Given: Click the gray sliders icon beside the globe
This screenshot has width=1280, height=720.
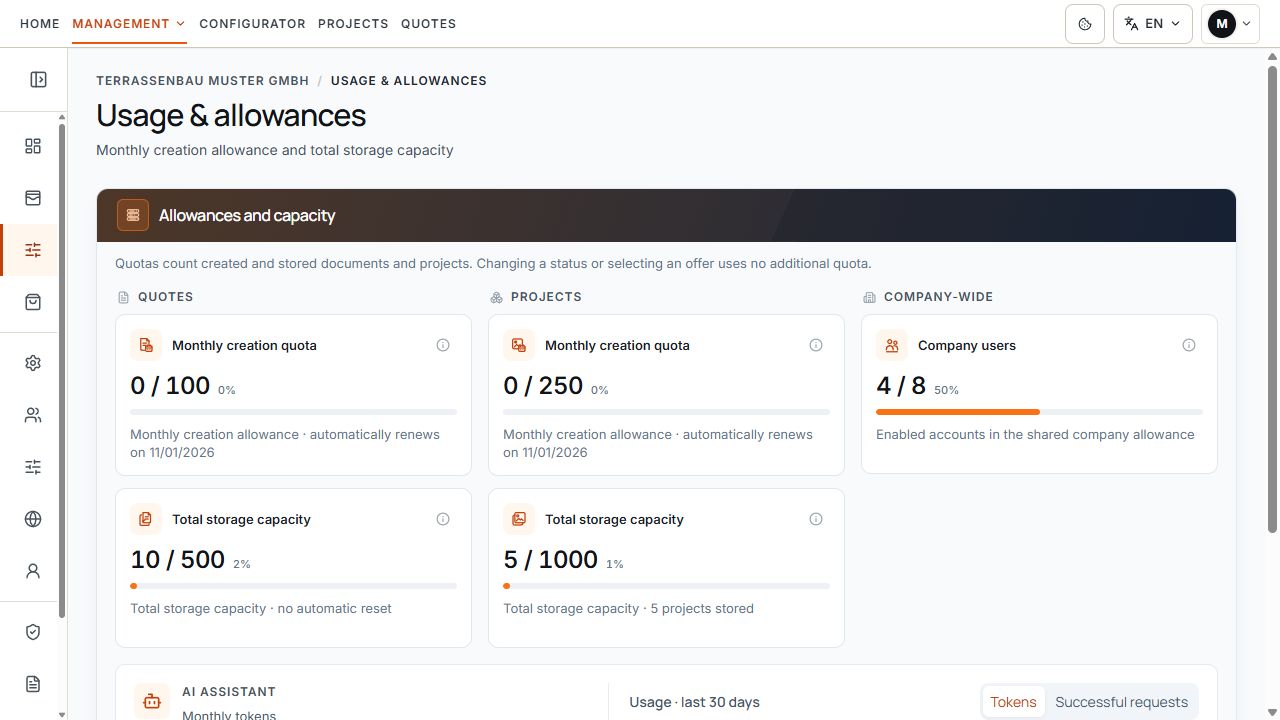Looking at the screenshot, I should [33, 467].
